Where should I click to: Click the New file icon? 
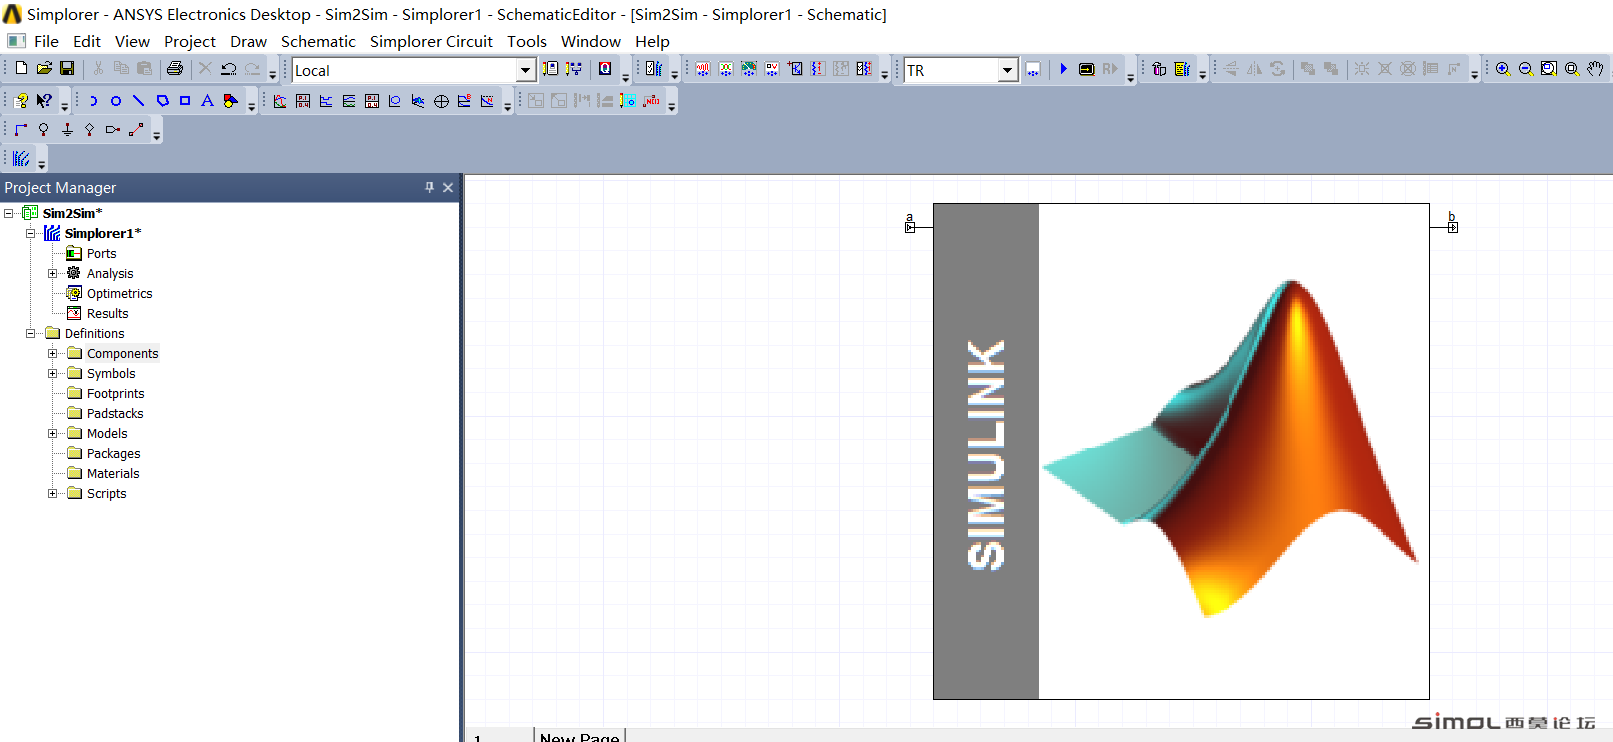(x=21, y=68)
